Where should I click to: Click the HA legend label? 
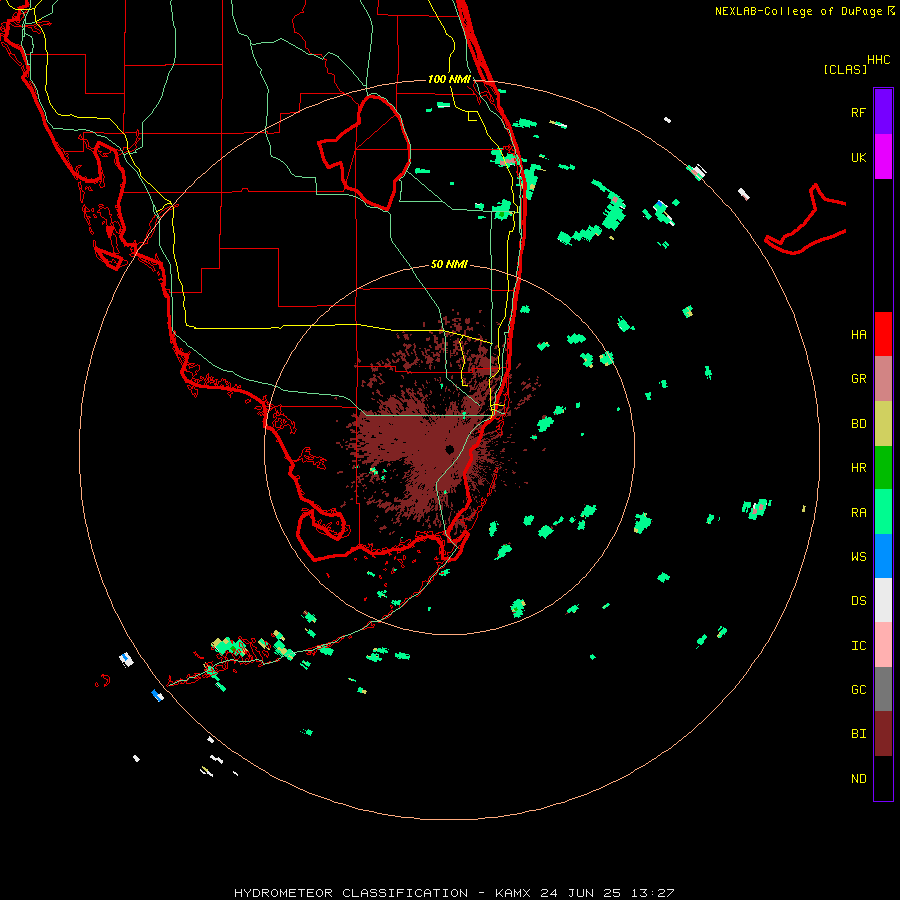coord(858,335)
